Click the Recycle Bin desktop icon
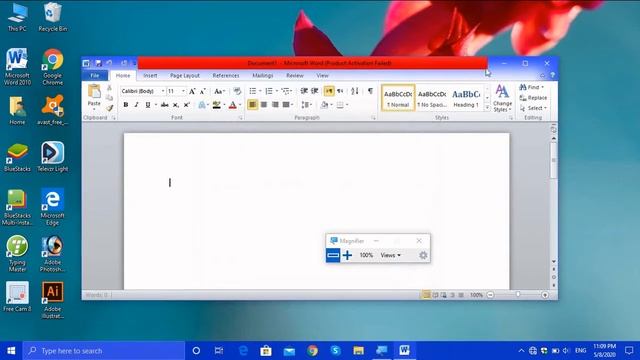This screenshot has width=640, height=360. click(x=52, y=17)
